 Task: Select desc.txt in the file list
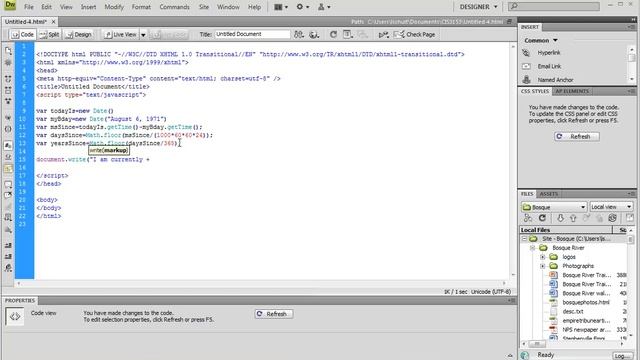click(x=573, y=311)
